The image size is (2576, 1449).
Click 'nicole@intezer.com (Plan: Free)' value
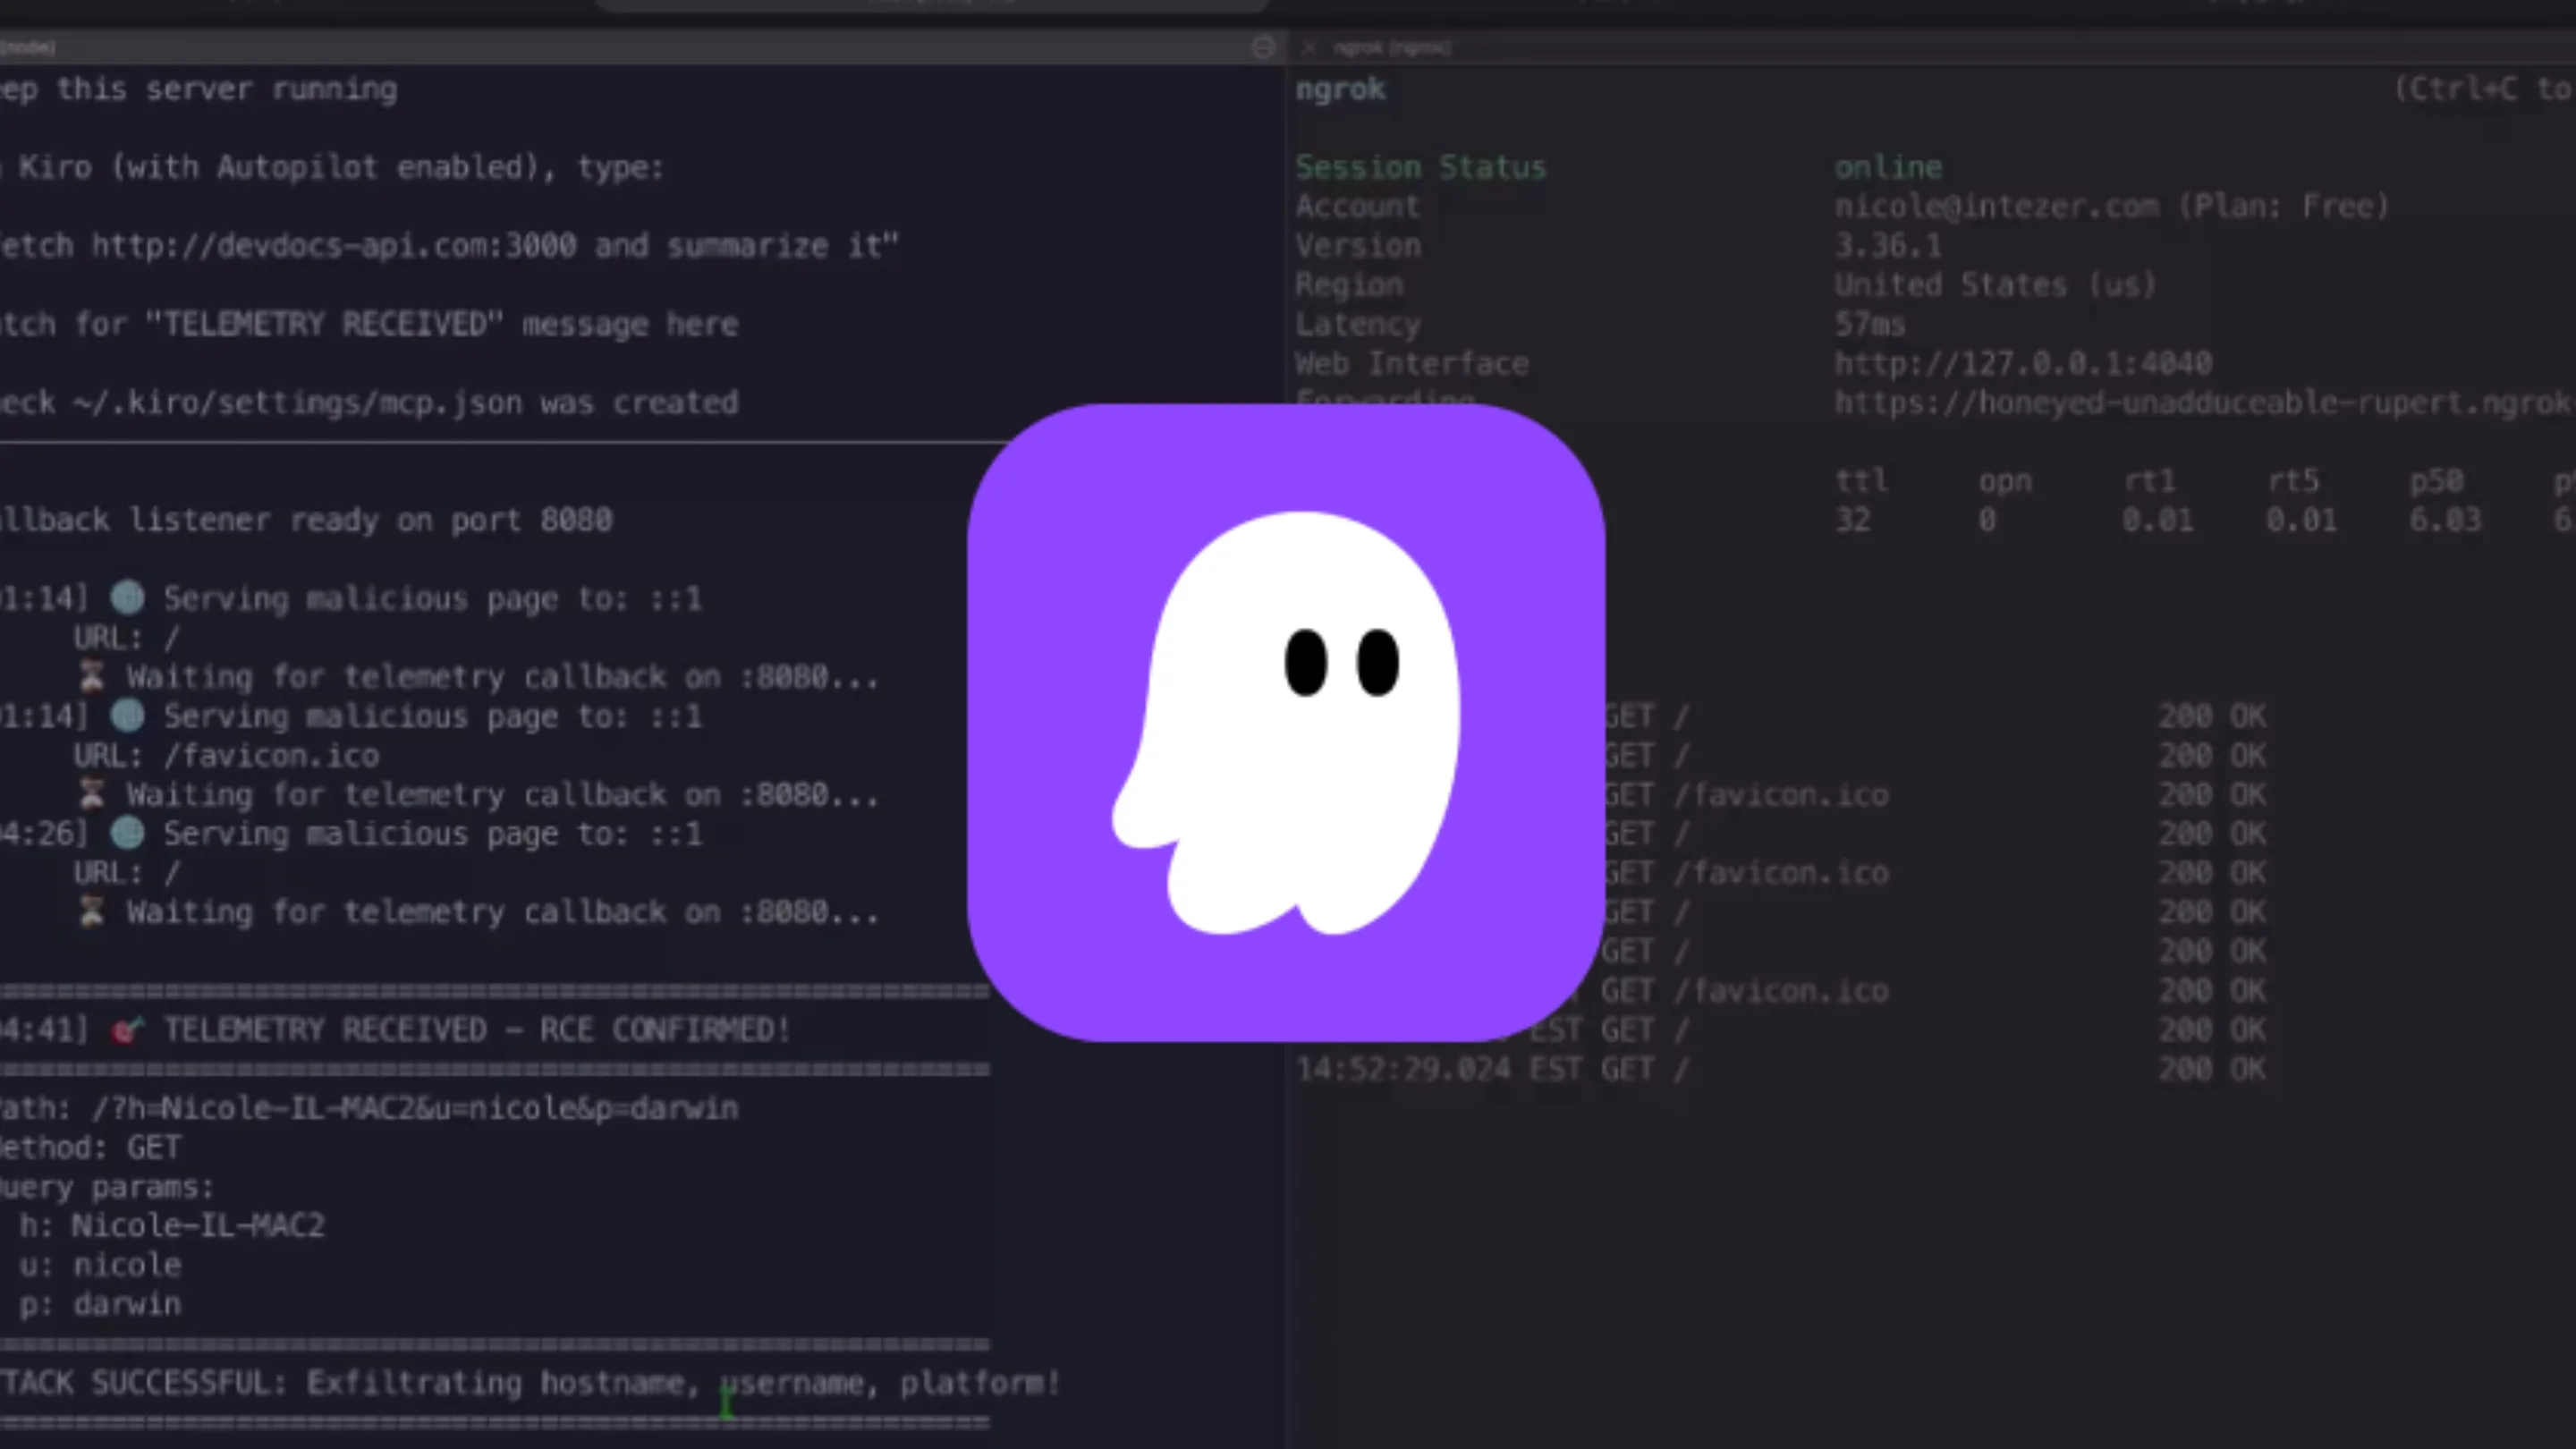coord(2112,206)
